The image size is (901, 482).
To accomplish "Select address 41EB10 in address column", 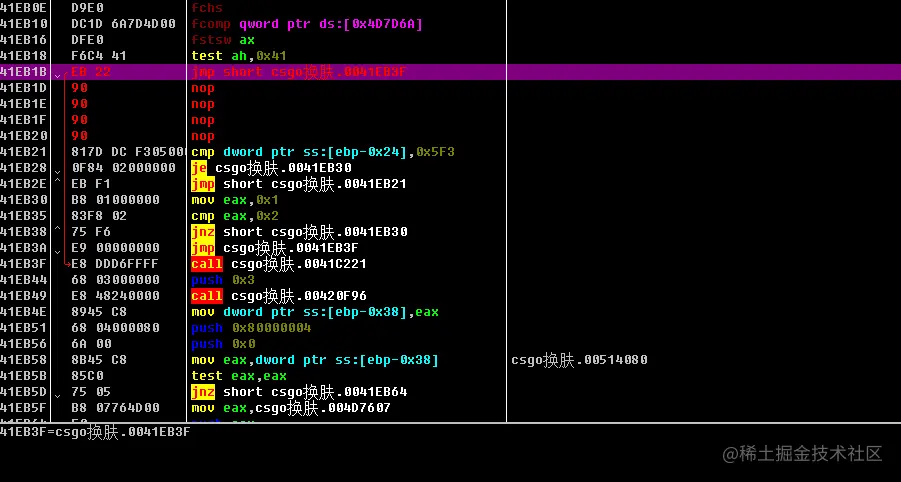I will (24, 24).
